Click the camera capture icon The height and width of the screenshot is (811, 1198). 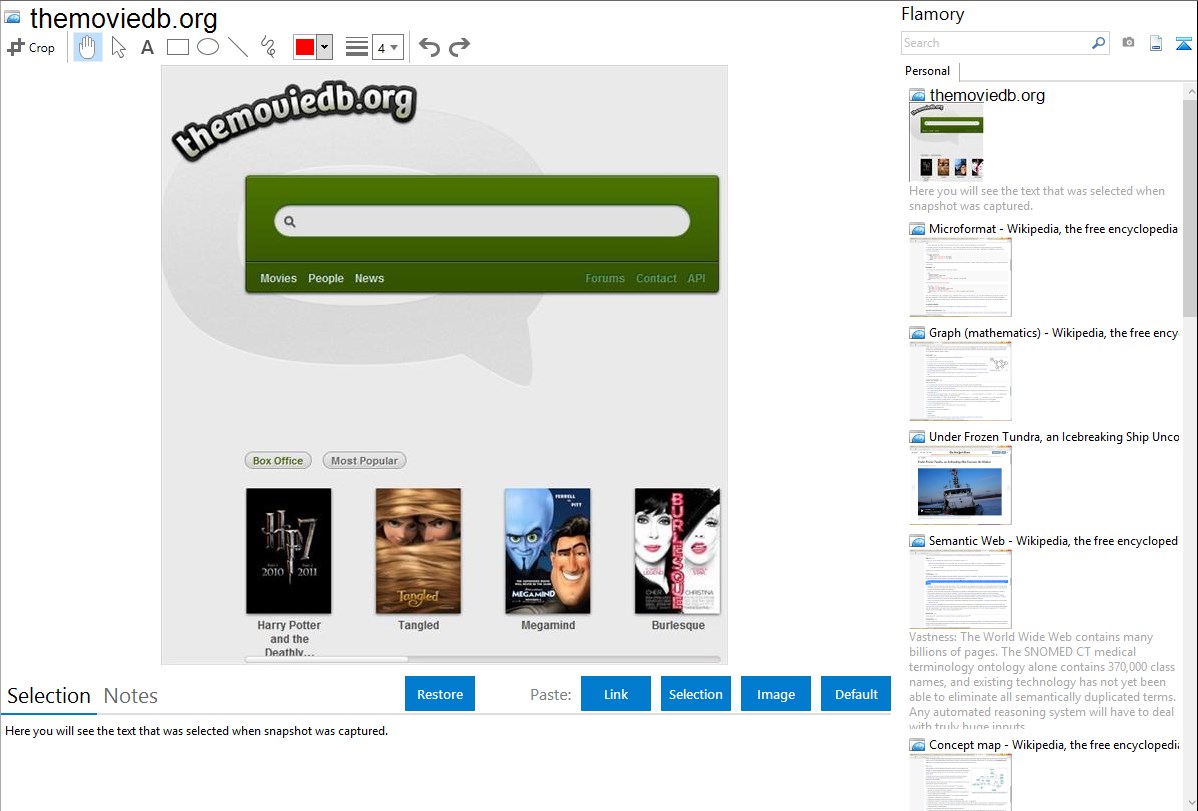(1128, 43)
